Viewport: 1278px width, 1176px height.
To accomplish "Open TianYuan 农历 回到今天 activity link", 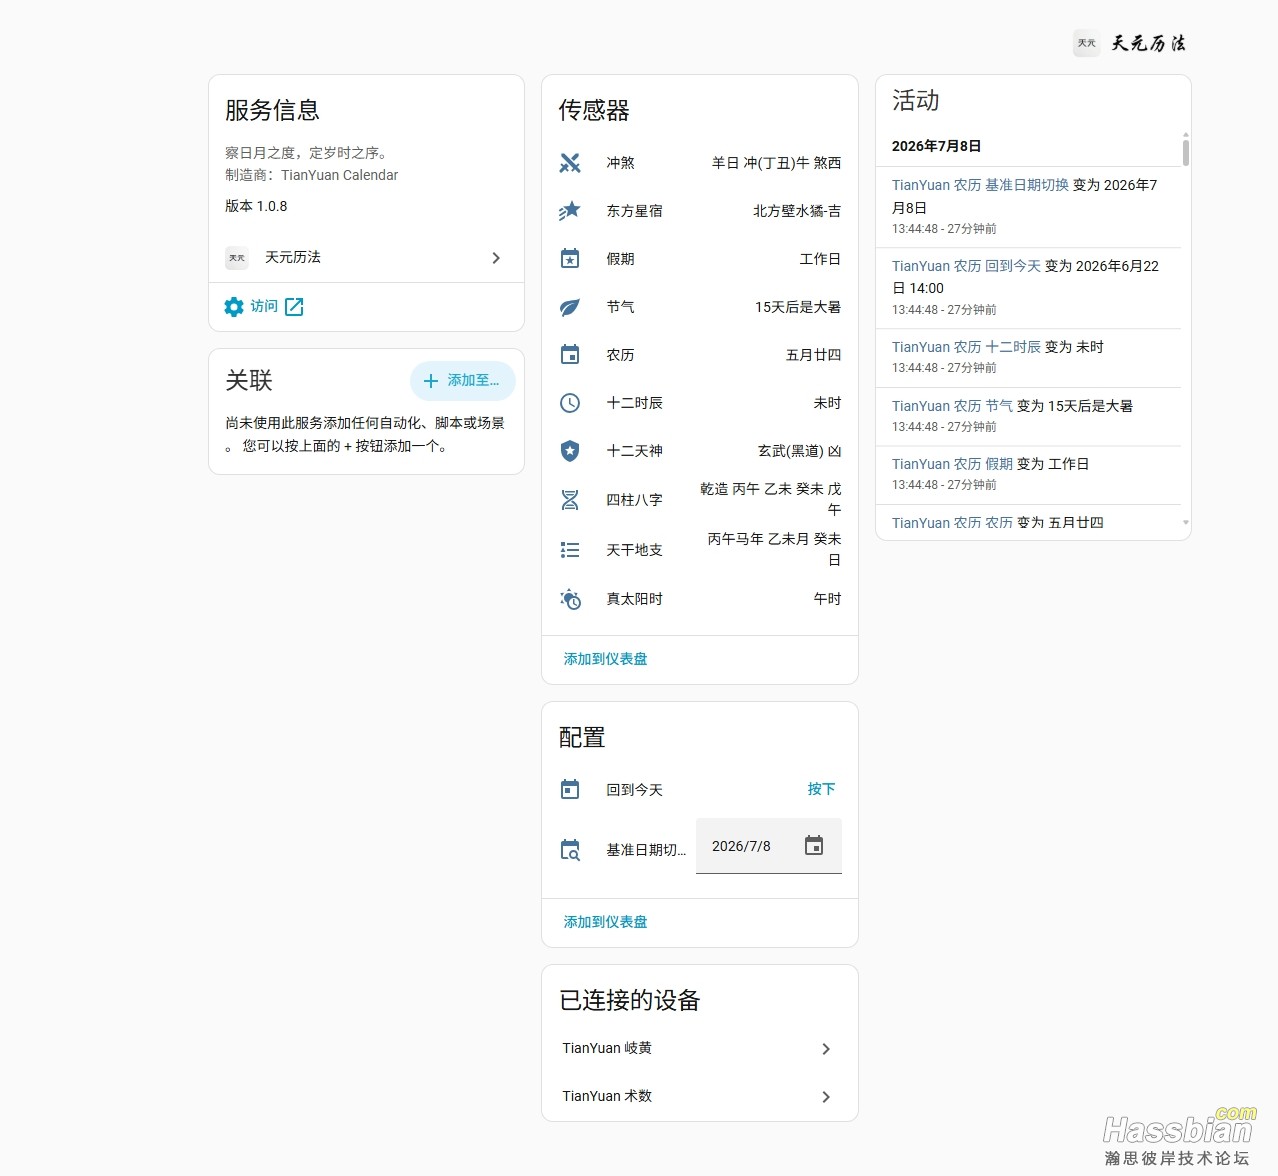I will coord(966,266).
